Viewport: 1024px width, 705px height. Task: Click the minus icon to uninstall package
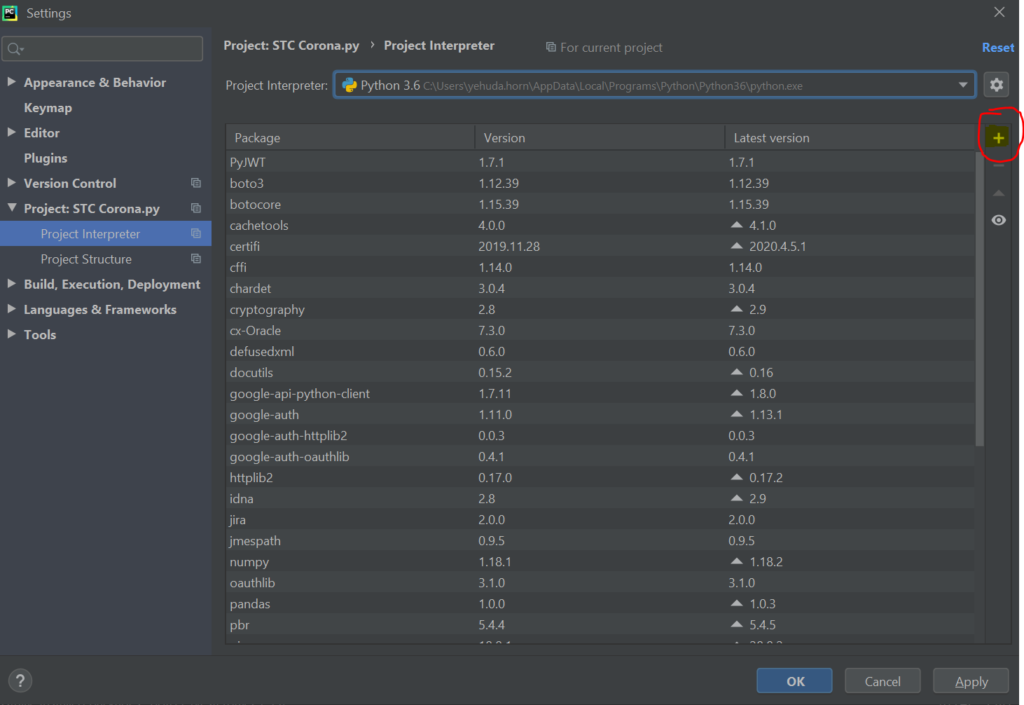tap(998, 166)
